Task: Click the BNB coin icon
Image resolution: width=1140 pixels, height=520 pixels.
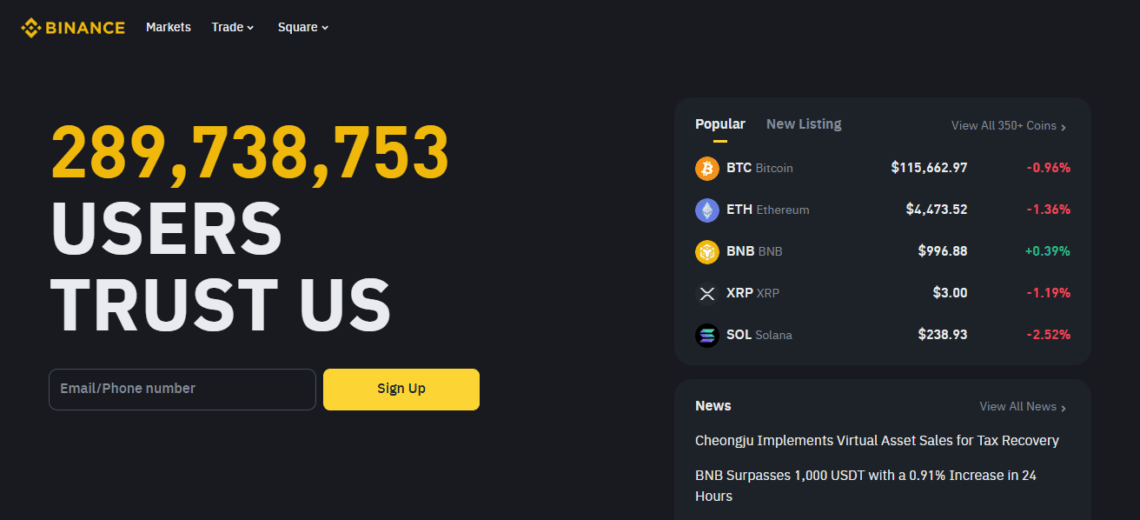Action: [707, 252]
